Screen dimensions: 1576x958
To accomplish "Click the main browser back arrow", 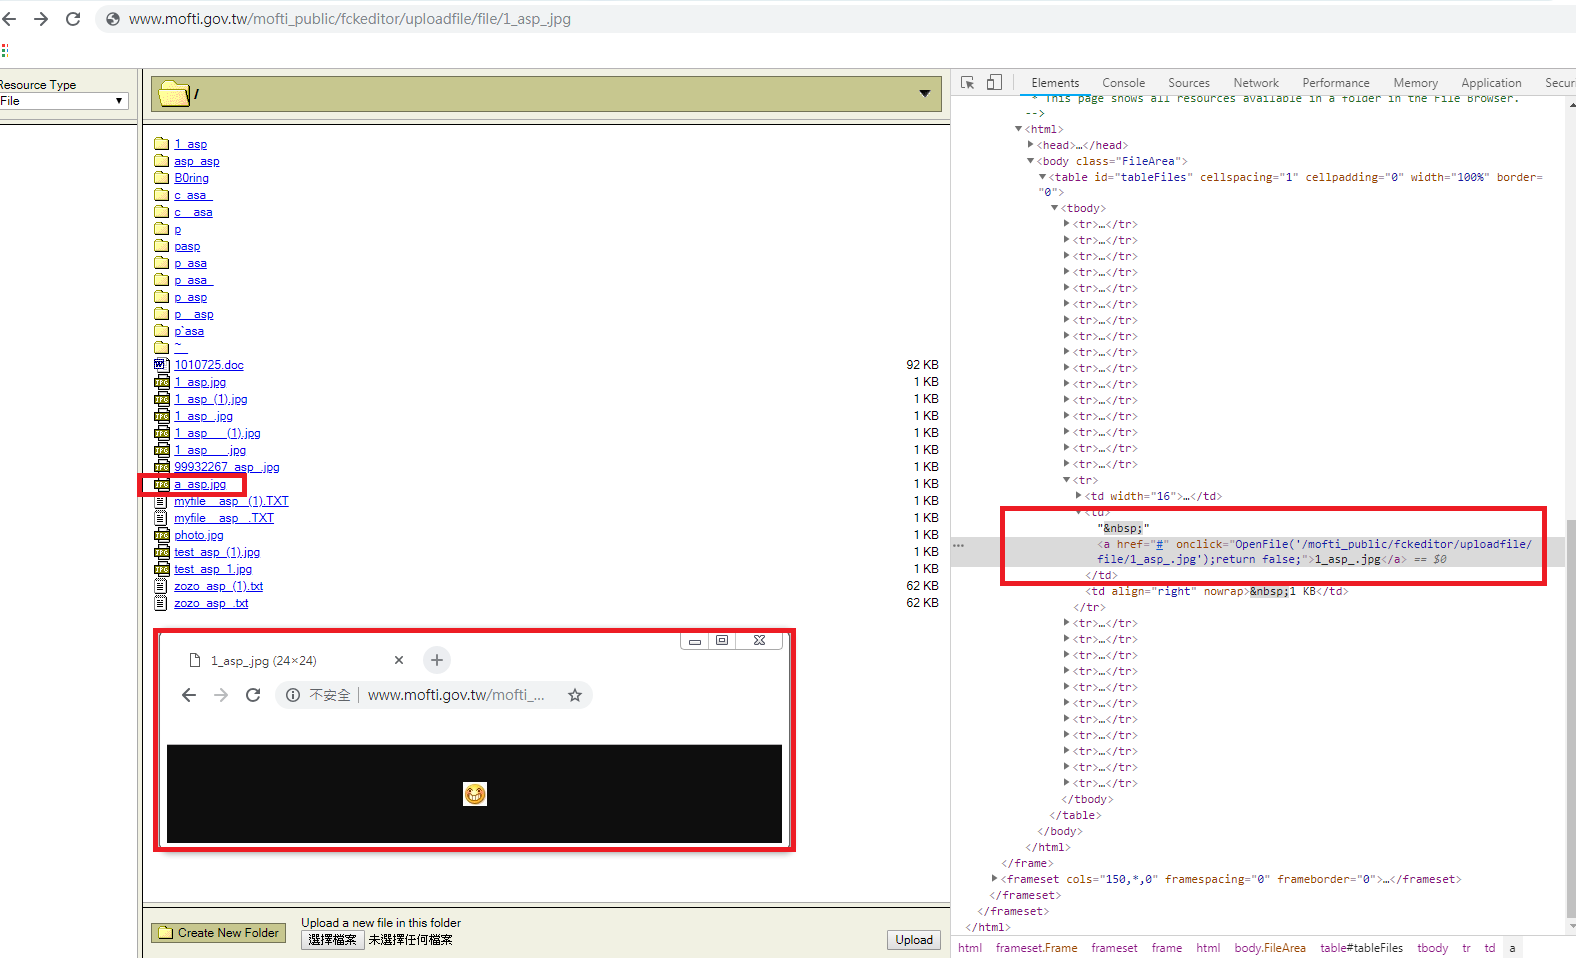I will tap(9, 19).
